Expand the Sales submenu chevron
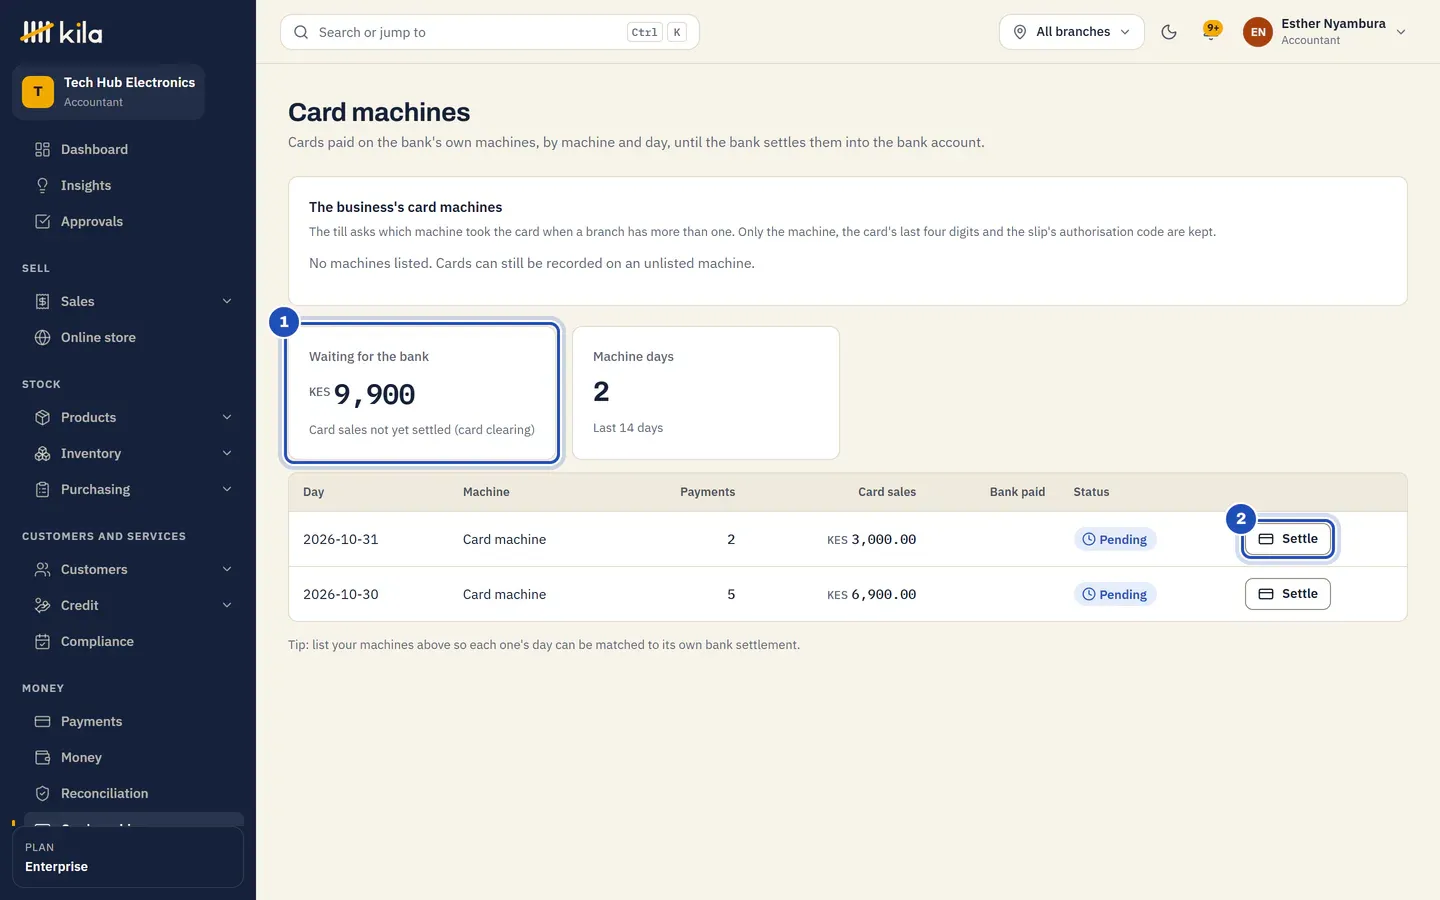Screen dimensions: 1440x900 [x=227, y=301]
